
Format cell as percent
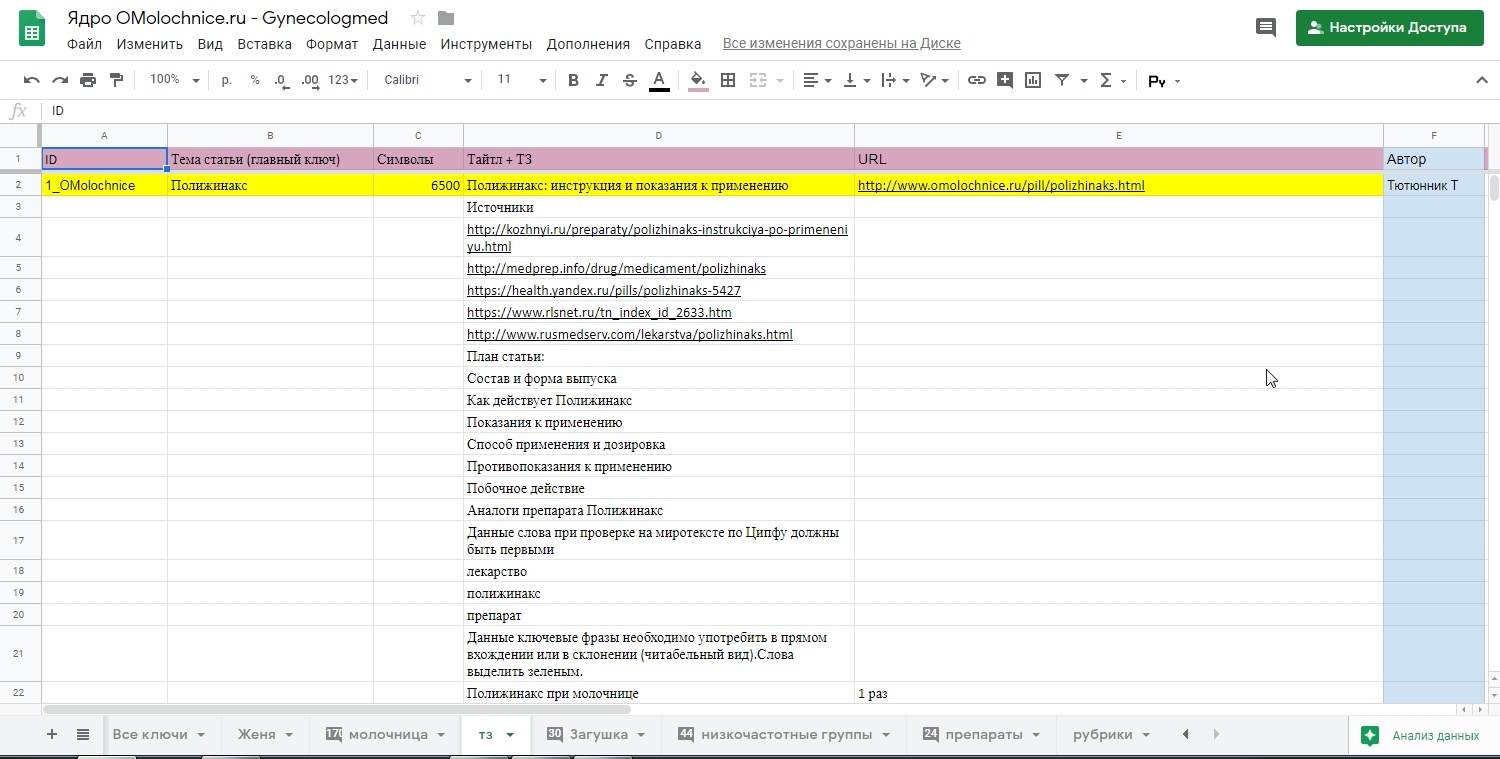click(255, 80)
